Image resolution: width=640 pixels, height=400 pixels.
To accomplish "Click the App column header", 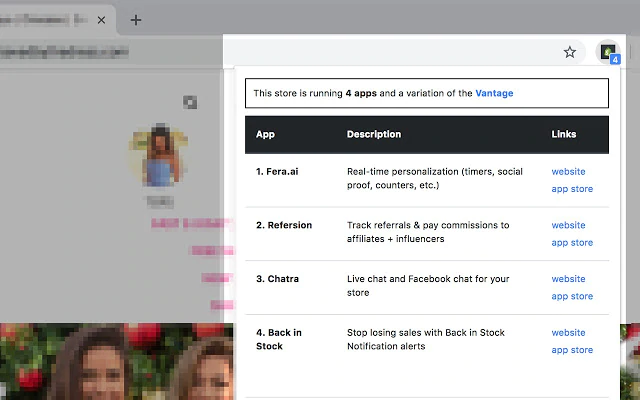I will 265,134.
